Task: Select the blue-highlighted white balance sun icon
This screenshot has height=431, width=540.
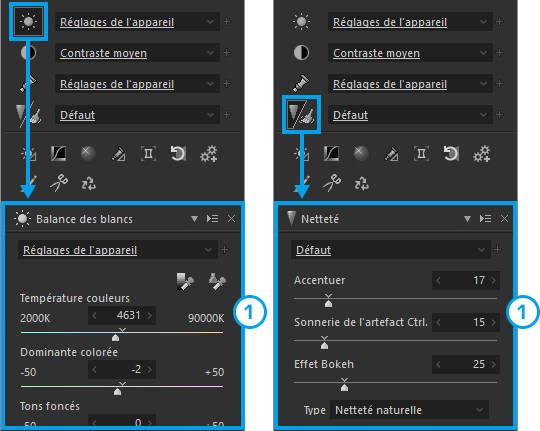Action: pos(29,22)
